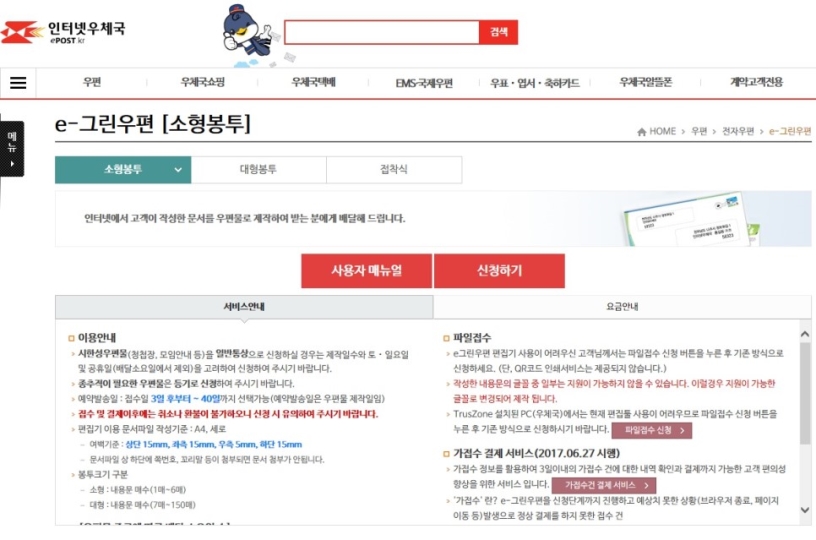The height and width of the screenshot is (540, 816).
Task: Click the 인터넷우체국 ePOST logo
Action: point(63,32)
